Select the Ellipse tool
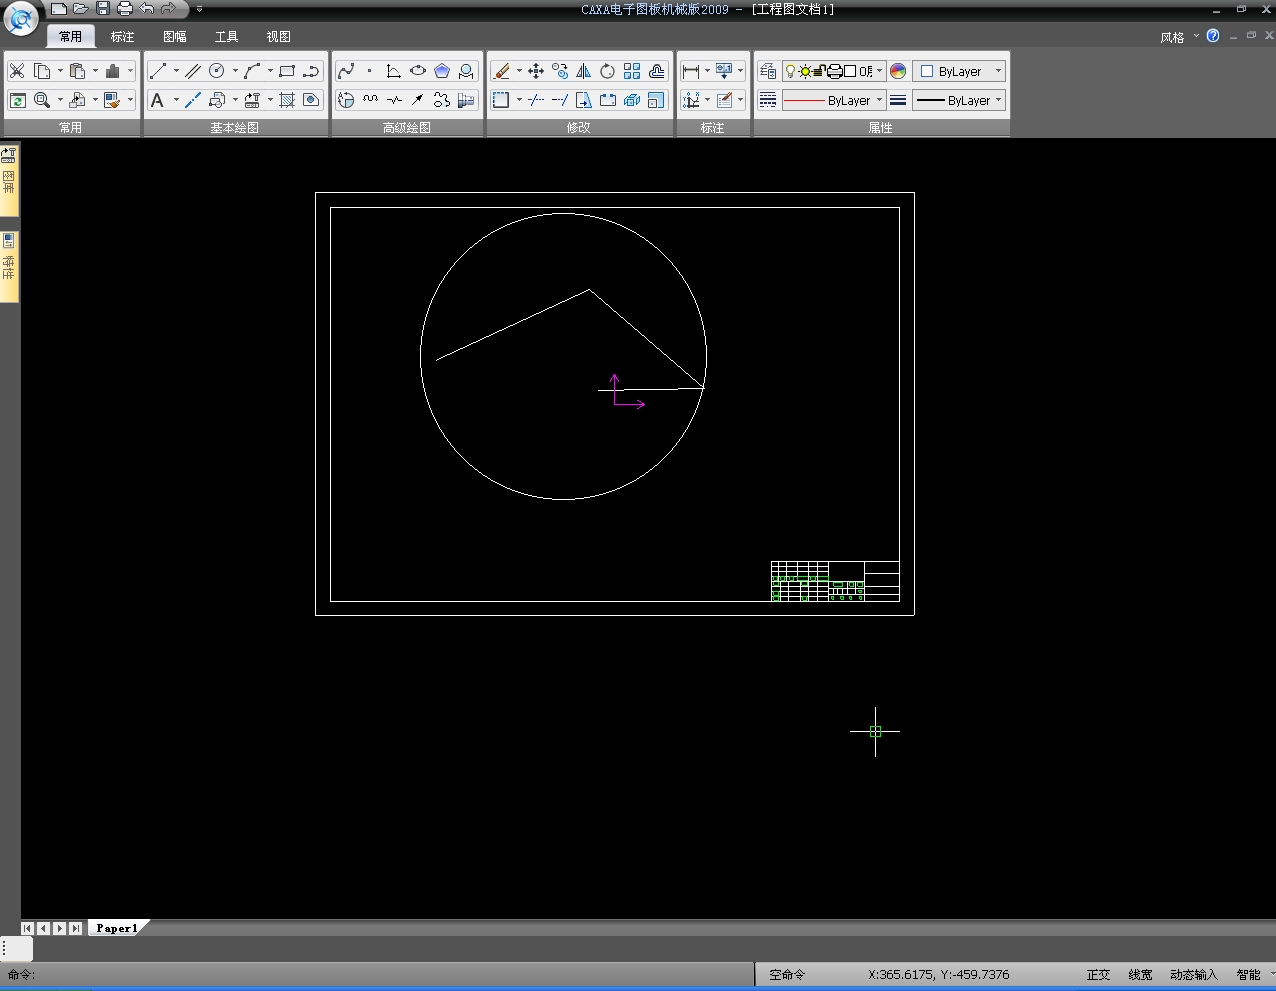The height and width of the screenshot is (991, 1276). pos(418,71)
